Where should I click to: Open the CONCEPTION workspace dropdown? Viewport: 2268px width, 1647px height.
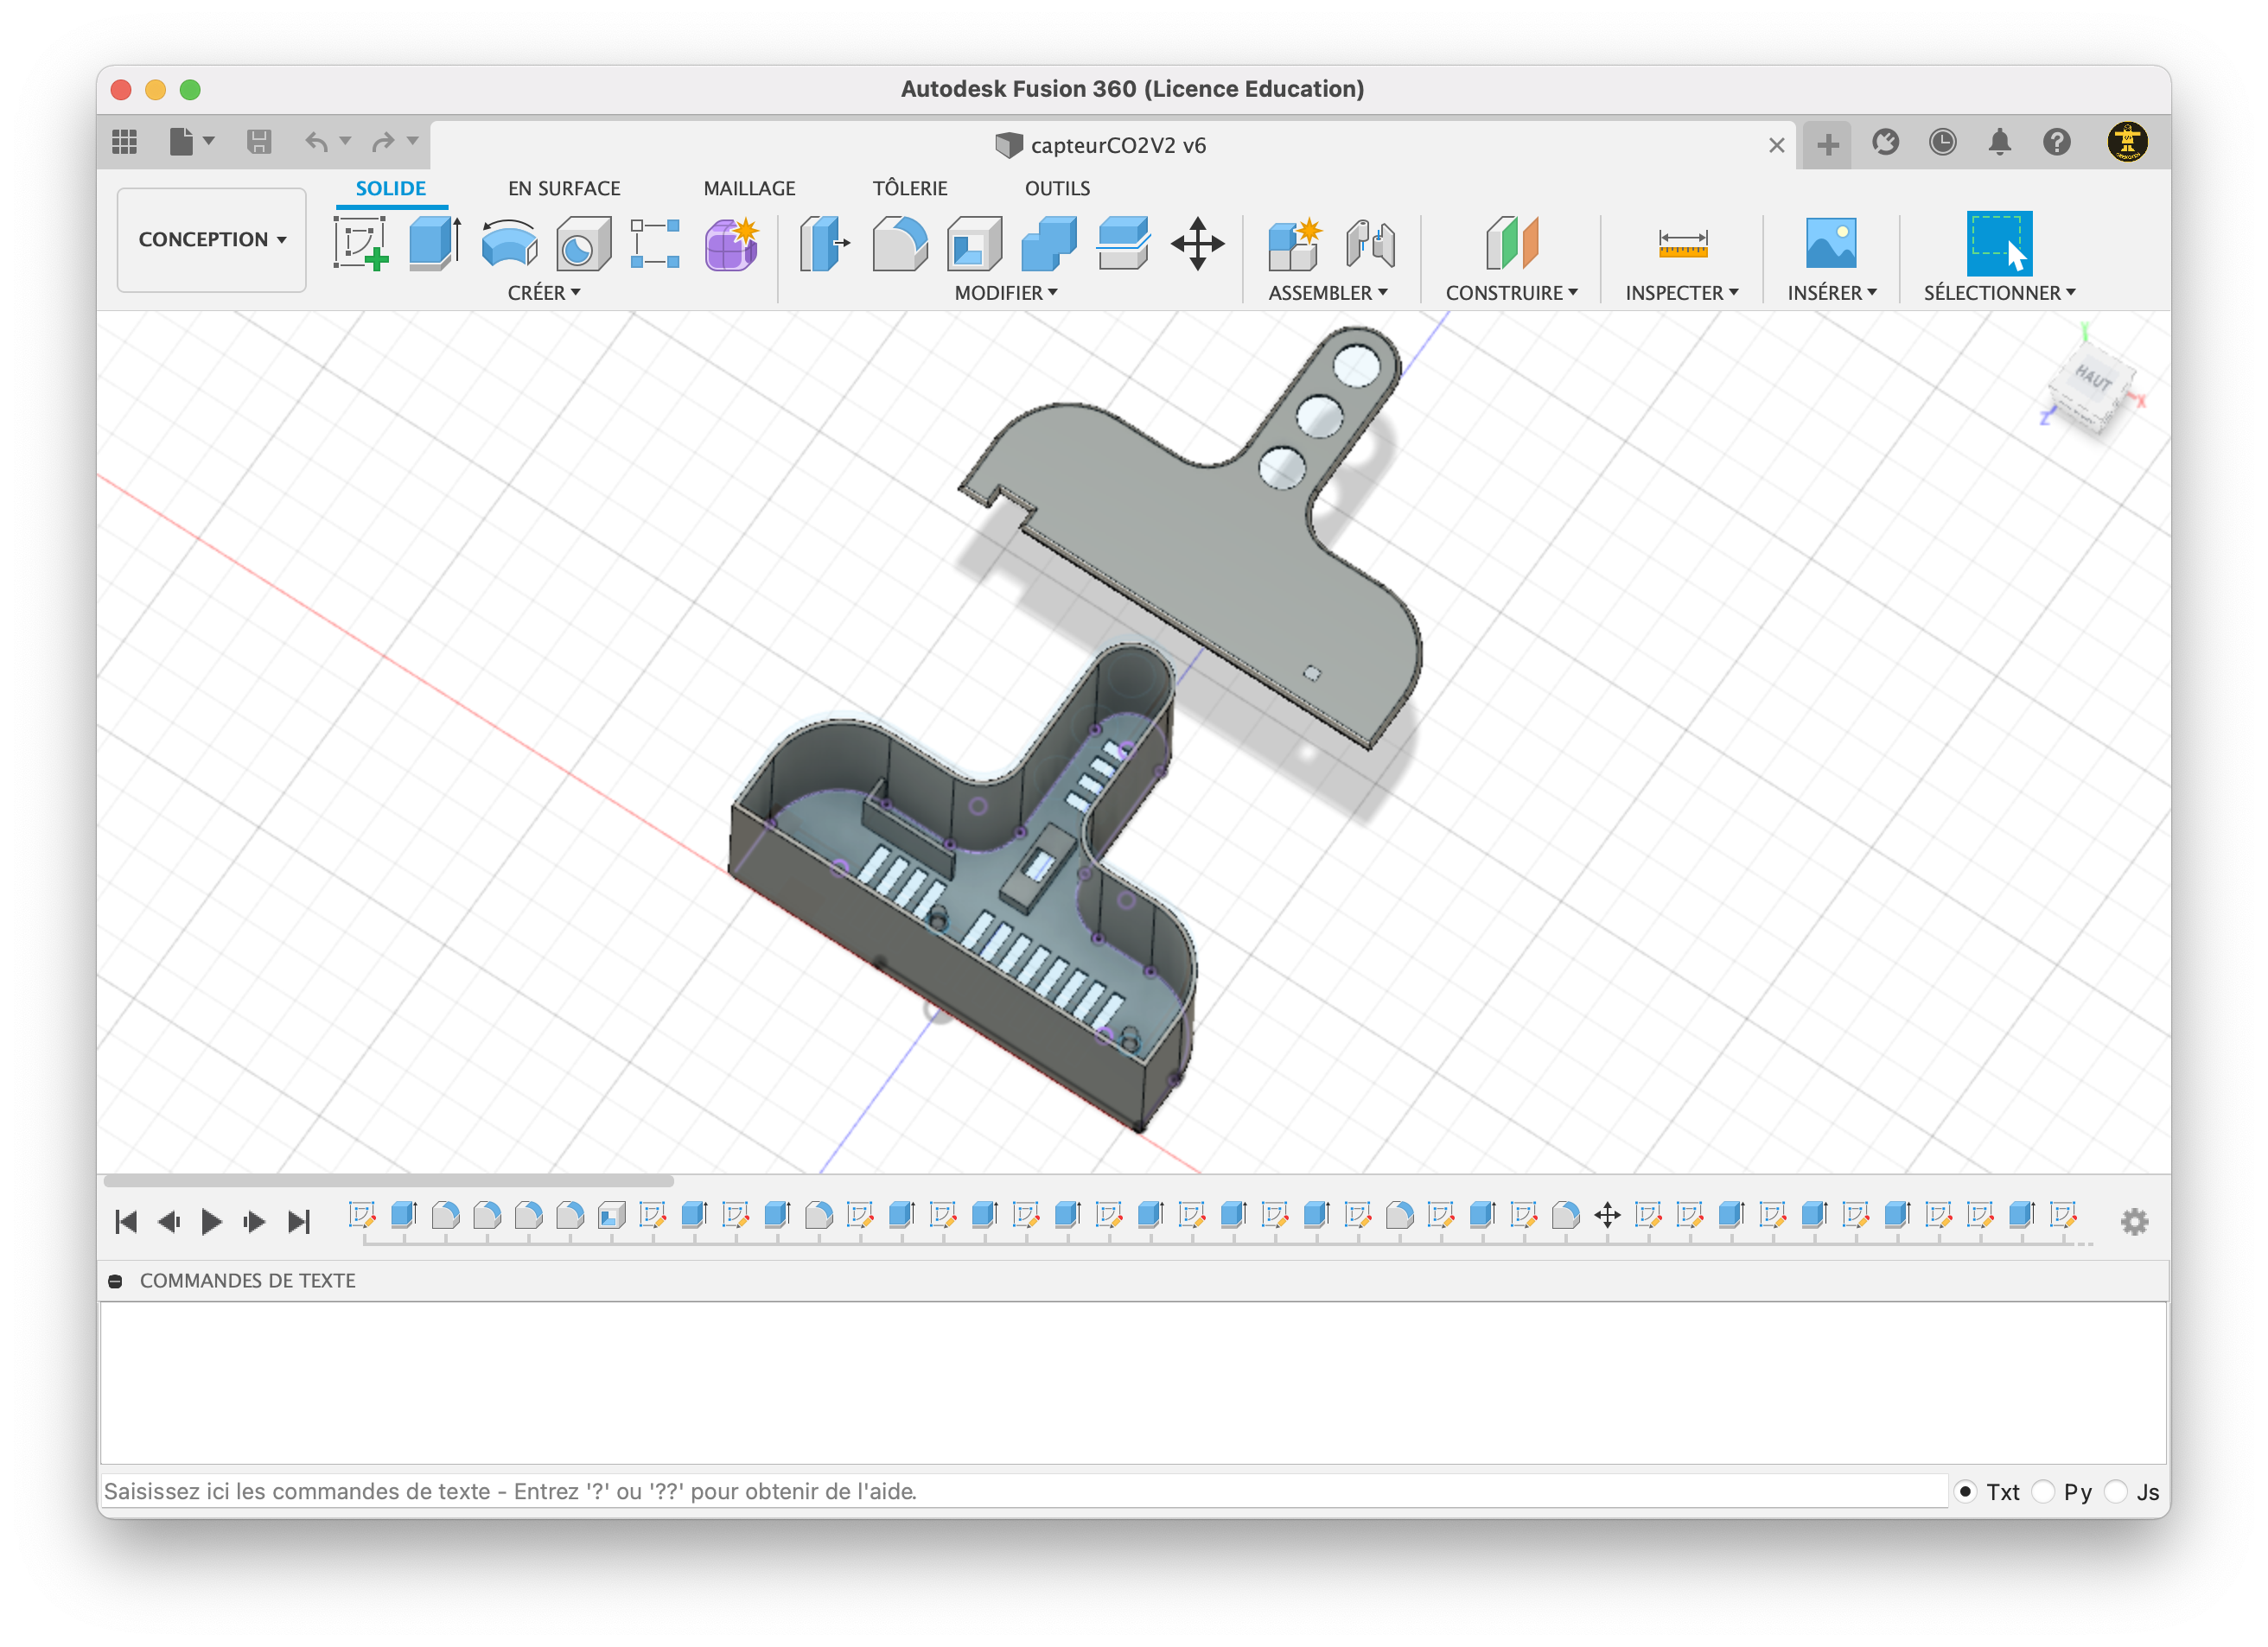(x=212, y=239)
